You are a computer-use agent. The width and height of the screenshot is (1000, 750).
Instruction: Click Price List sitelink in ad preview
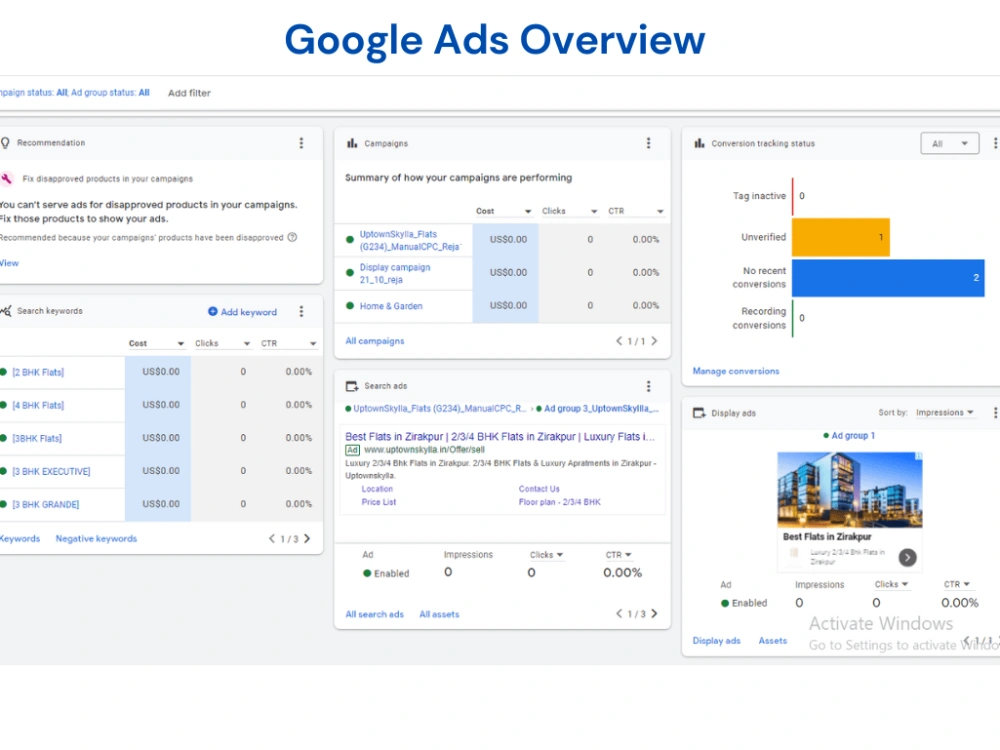point(379,502)
